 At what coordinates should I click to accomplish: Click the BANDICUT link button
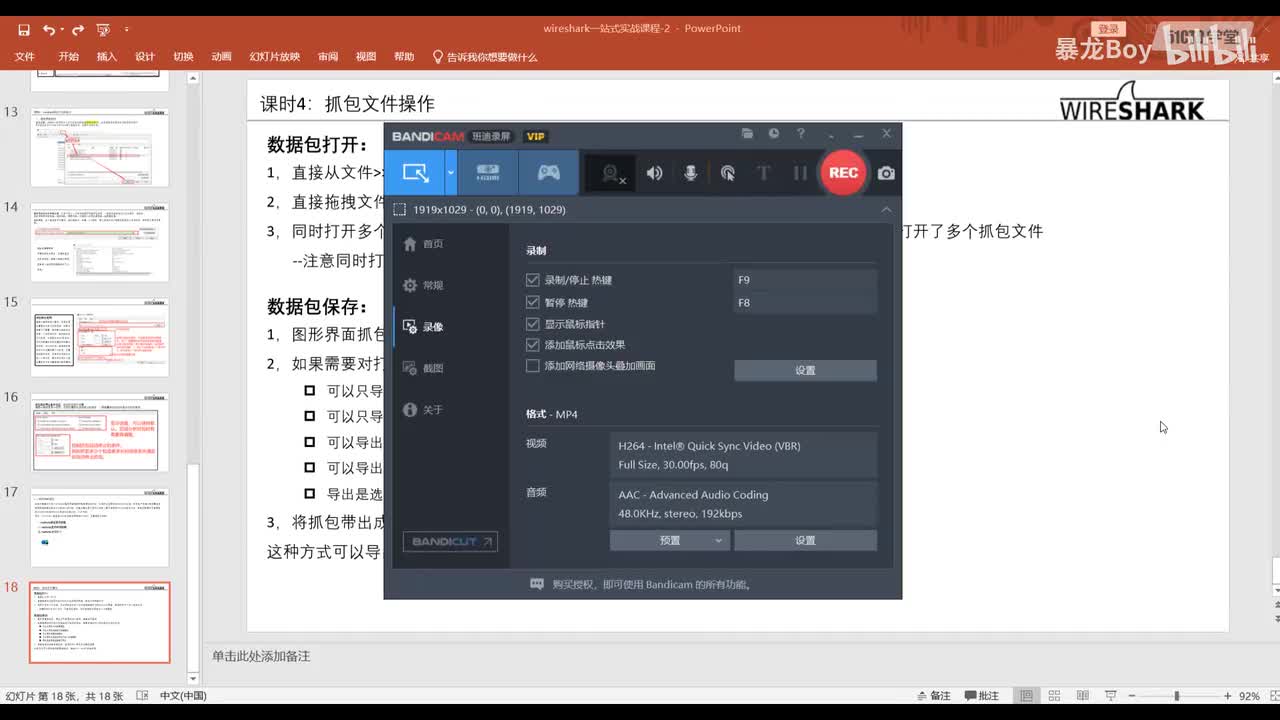tap(450, 541)
